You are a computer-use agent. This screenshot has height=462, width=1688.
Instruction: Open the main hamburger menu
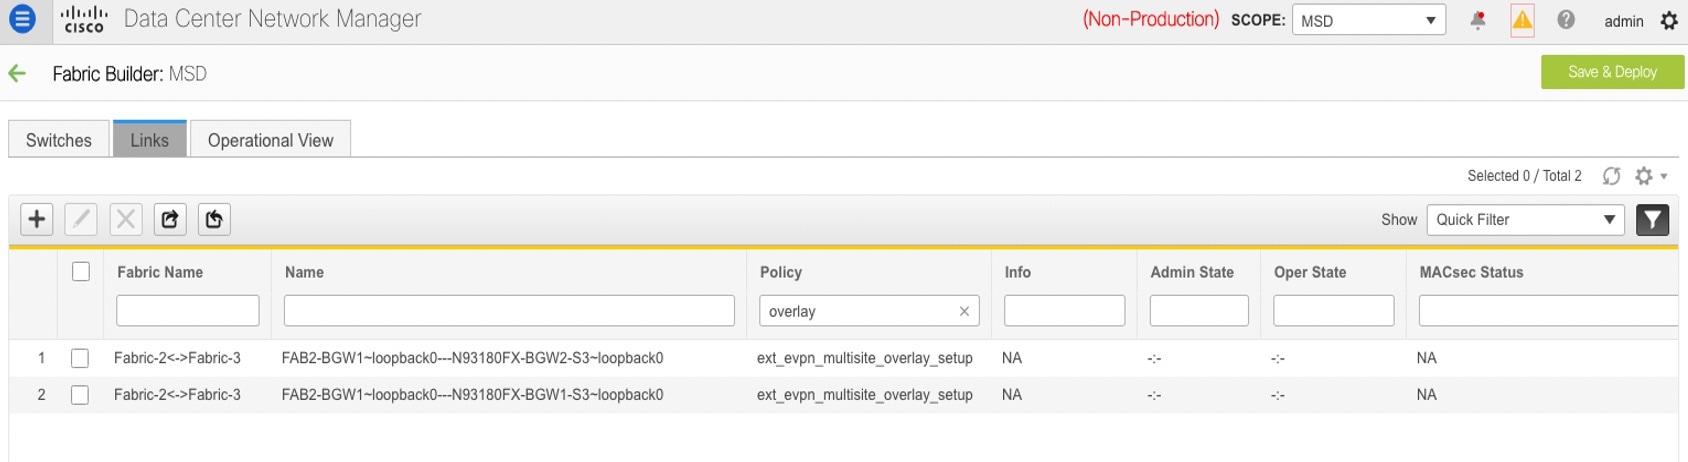pos(21,19)
